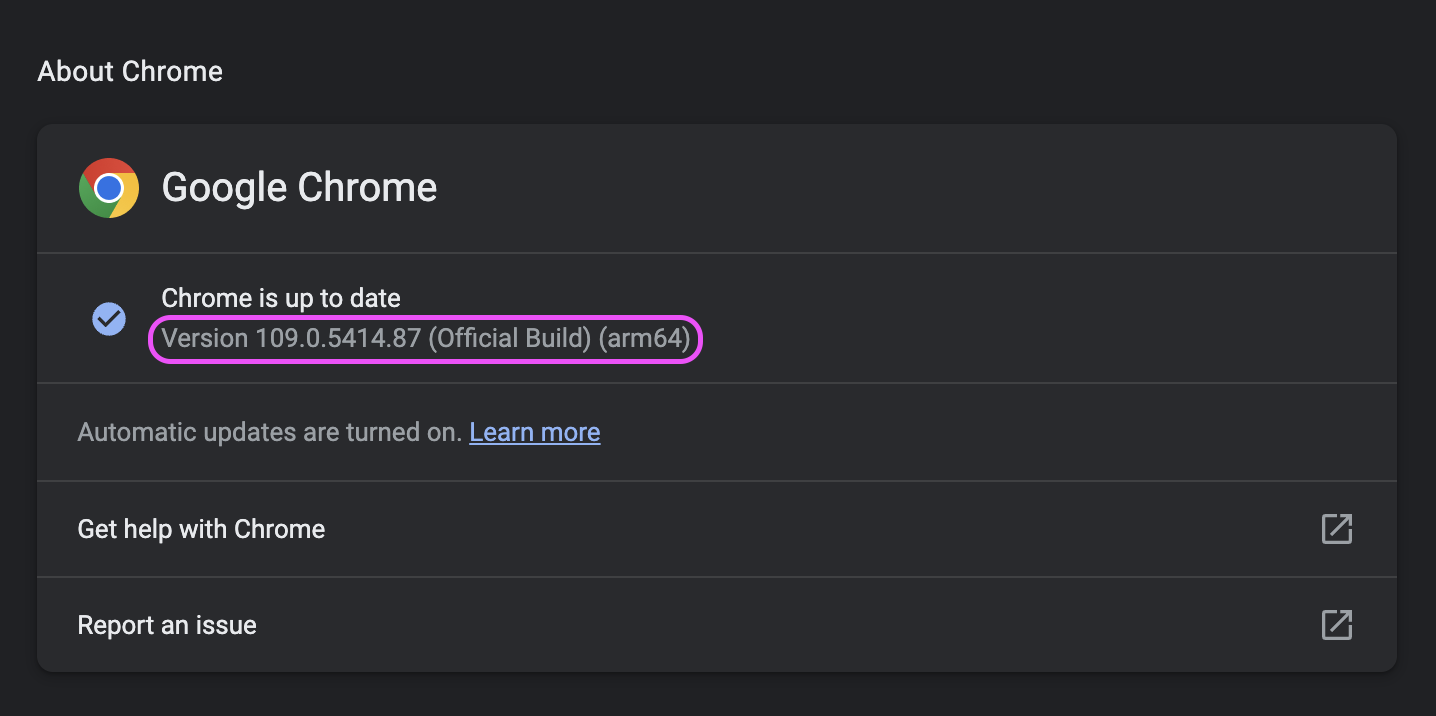
Task: Open the "Get help with Chrome" label
Action: point(201,529)
